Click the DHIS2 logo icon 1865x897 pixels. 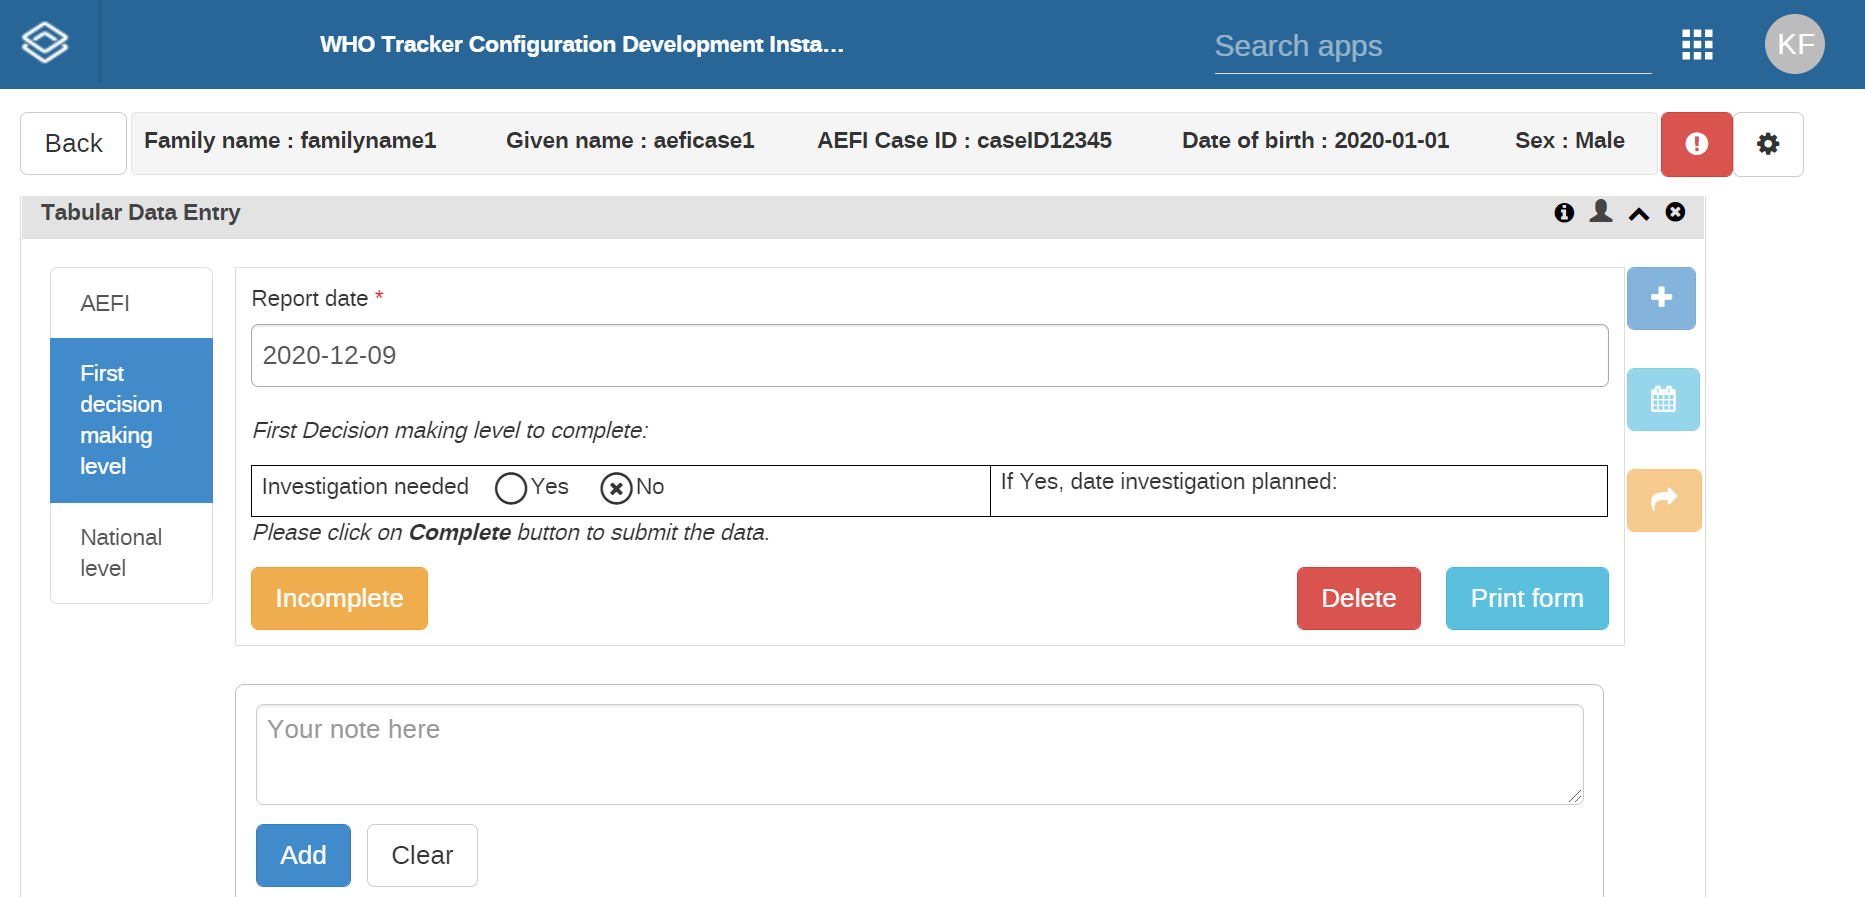(45, 43)
